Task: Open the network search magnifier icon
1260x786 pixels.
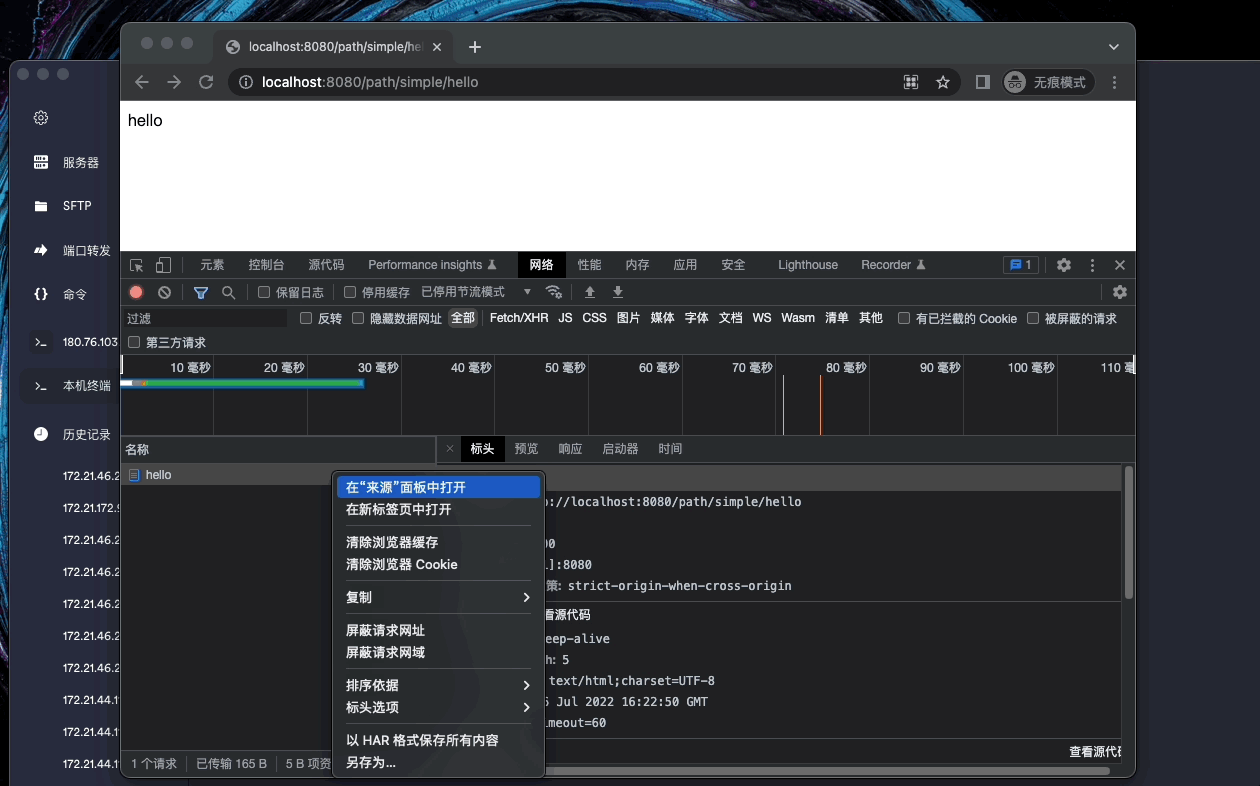Action: pos(229,292)
